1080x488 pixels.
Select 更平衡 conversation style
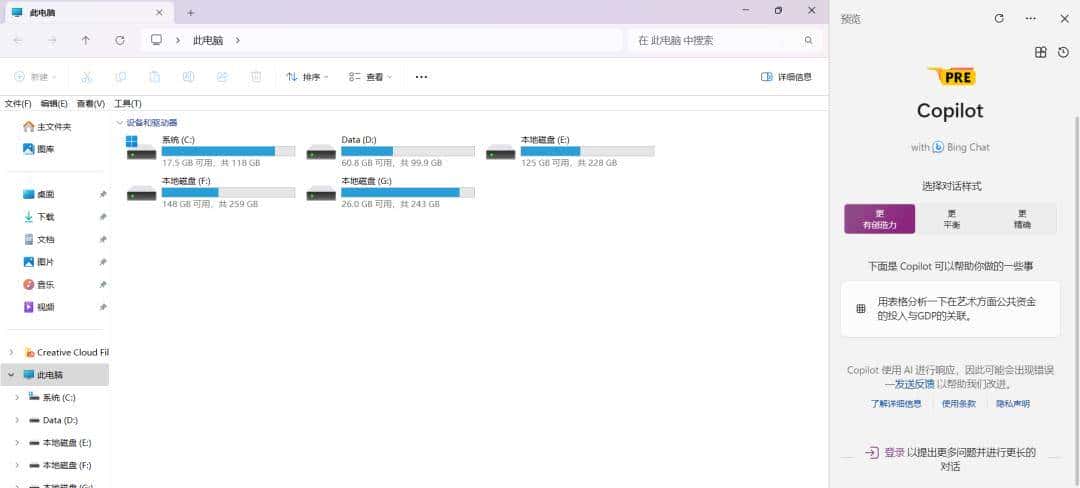(x=951, y=219)
